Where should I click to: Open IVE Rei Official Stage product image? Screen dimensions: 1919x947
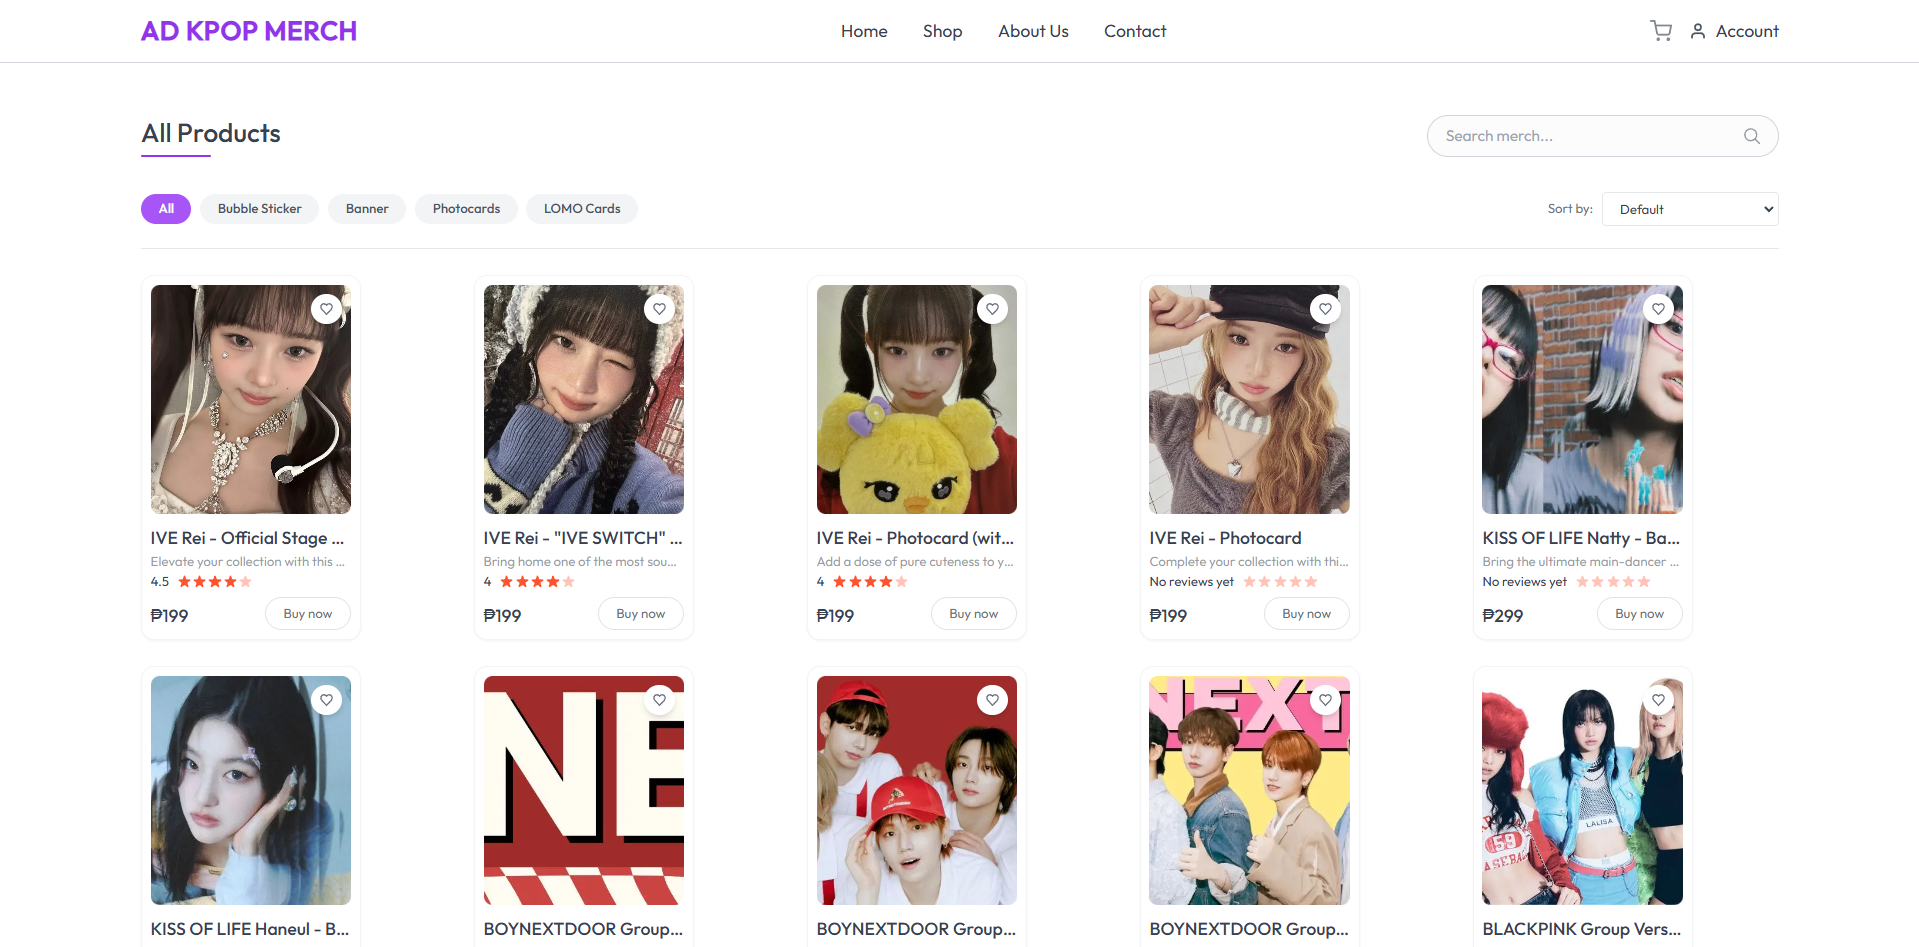(251, 399)
